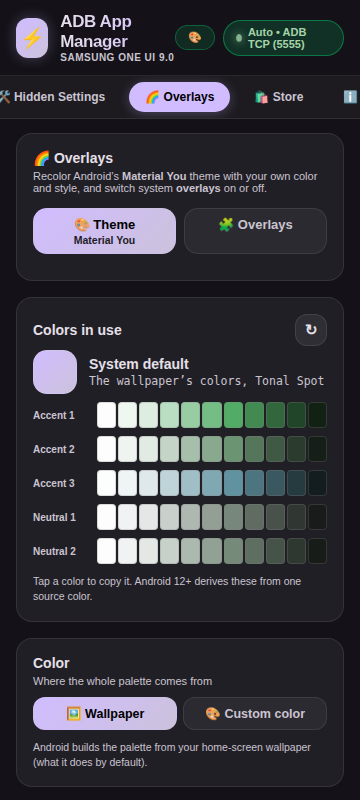The image size is (360, 800).
Task: Copy the white Accent 3 swatch
Action: point(107,483)
